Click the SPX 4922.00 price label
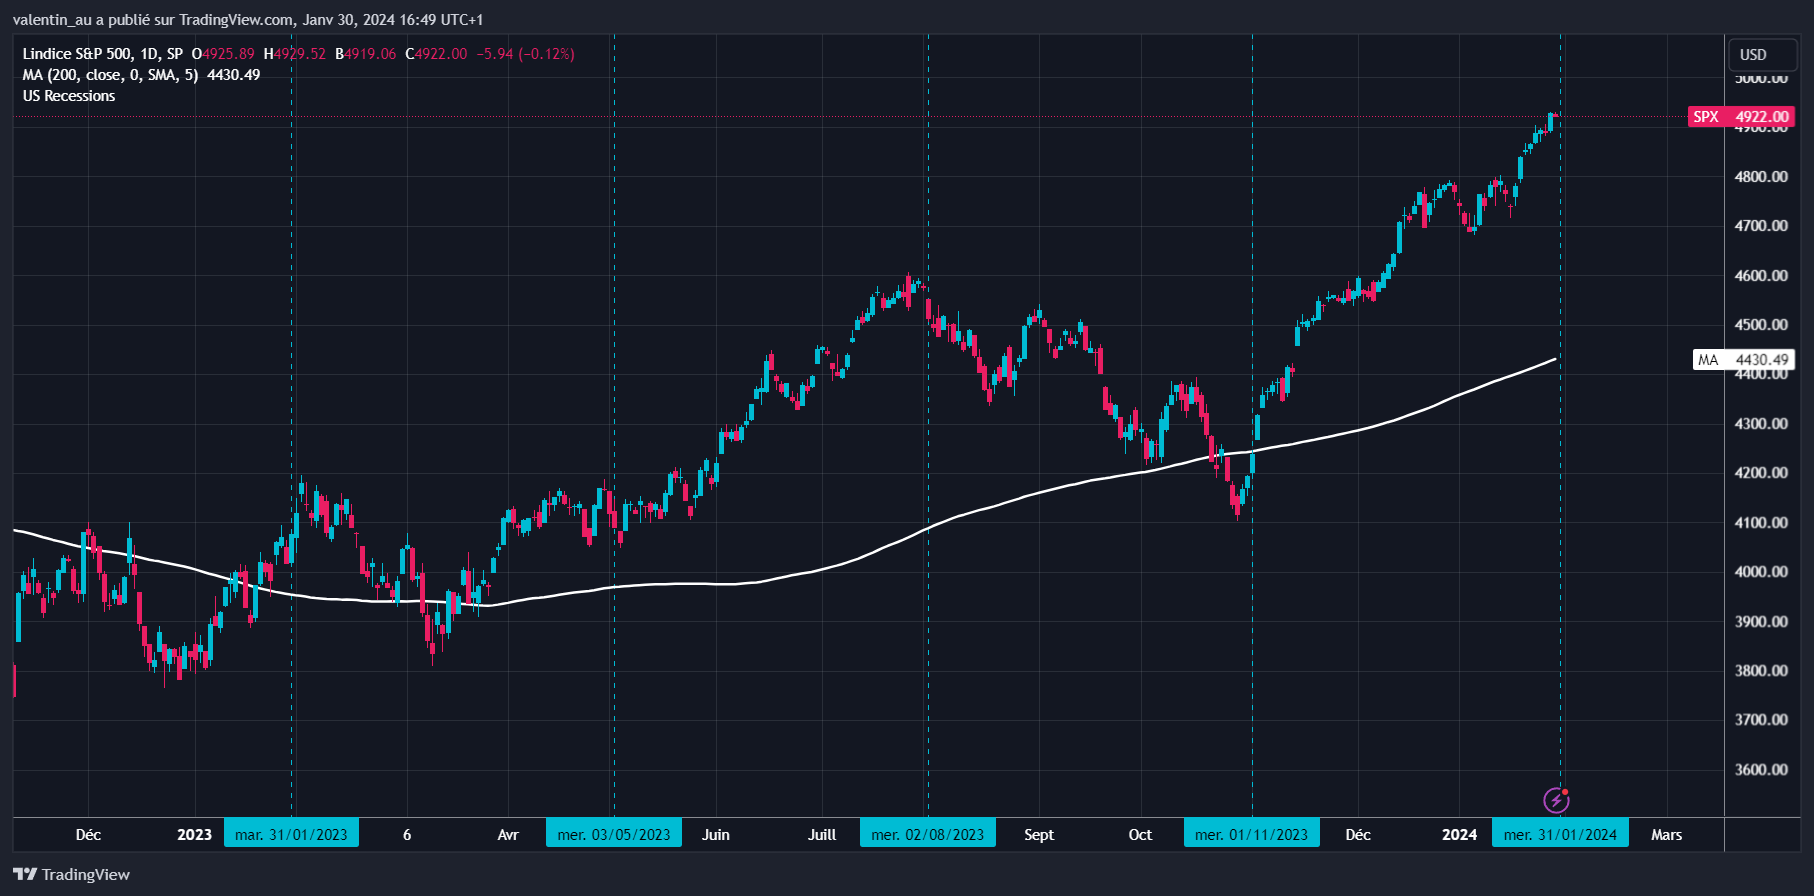 click(1741, 116)
